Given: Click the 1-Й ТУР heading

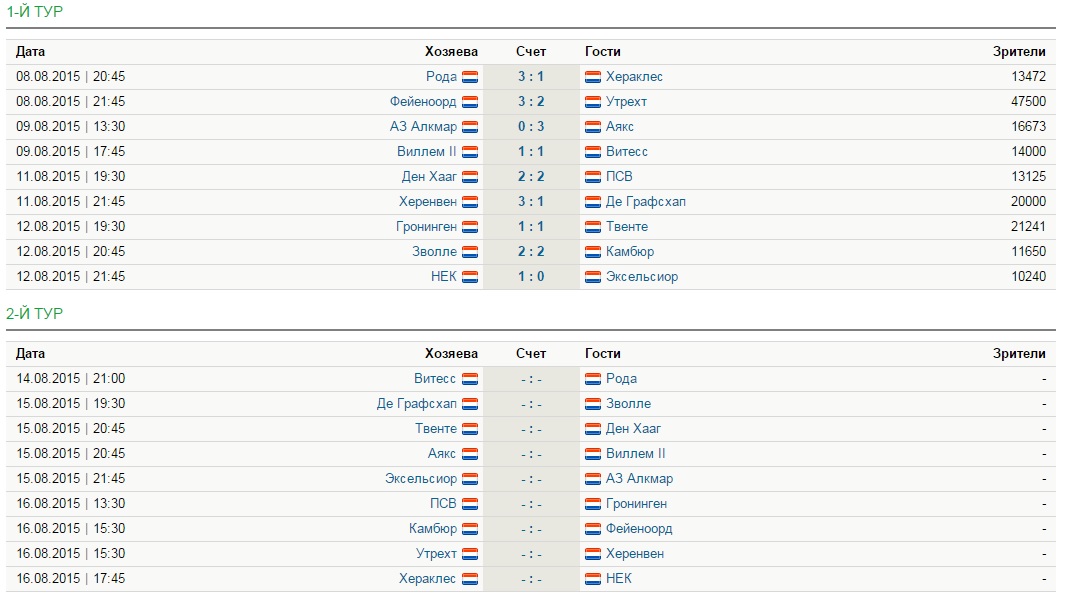Looking at the screenshot, I should tap(35, 12).
